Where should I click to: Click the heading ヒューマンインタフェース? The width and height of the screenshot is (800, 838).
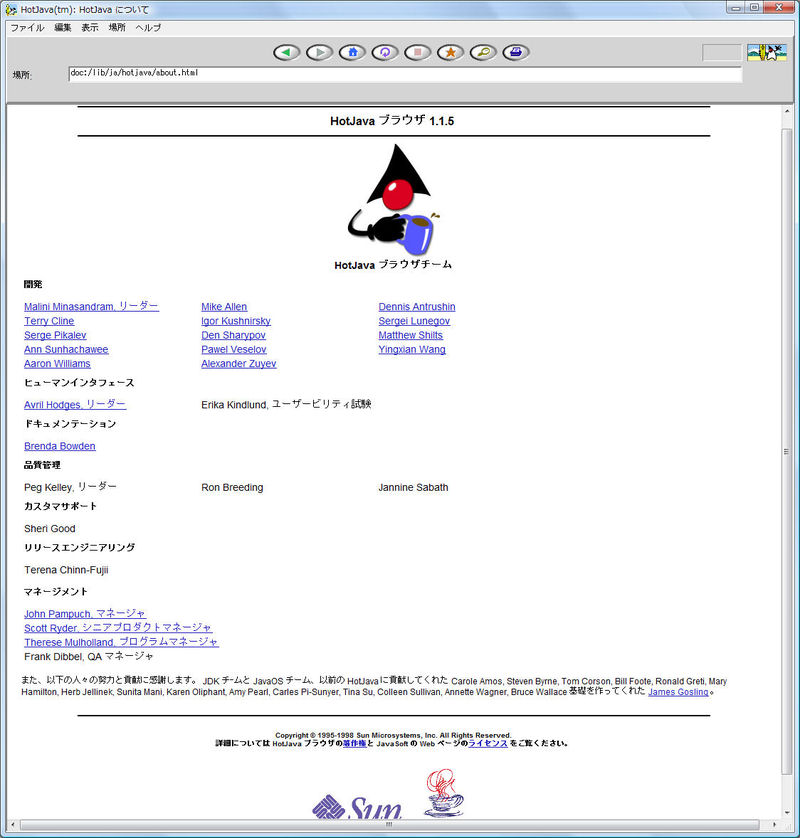tap(79, 383)
